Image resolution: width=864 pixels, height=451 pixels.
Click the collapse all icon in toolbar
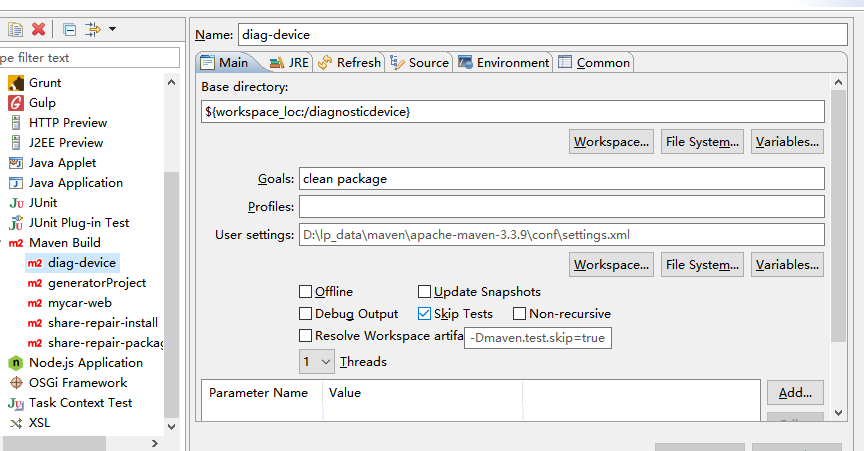(x=69, y=29)
